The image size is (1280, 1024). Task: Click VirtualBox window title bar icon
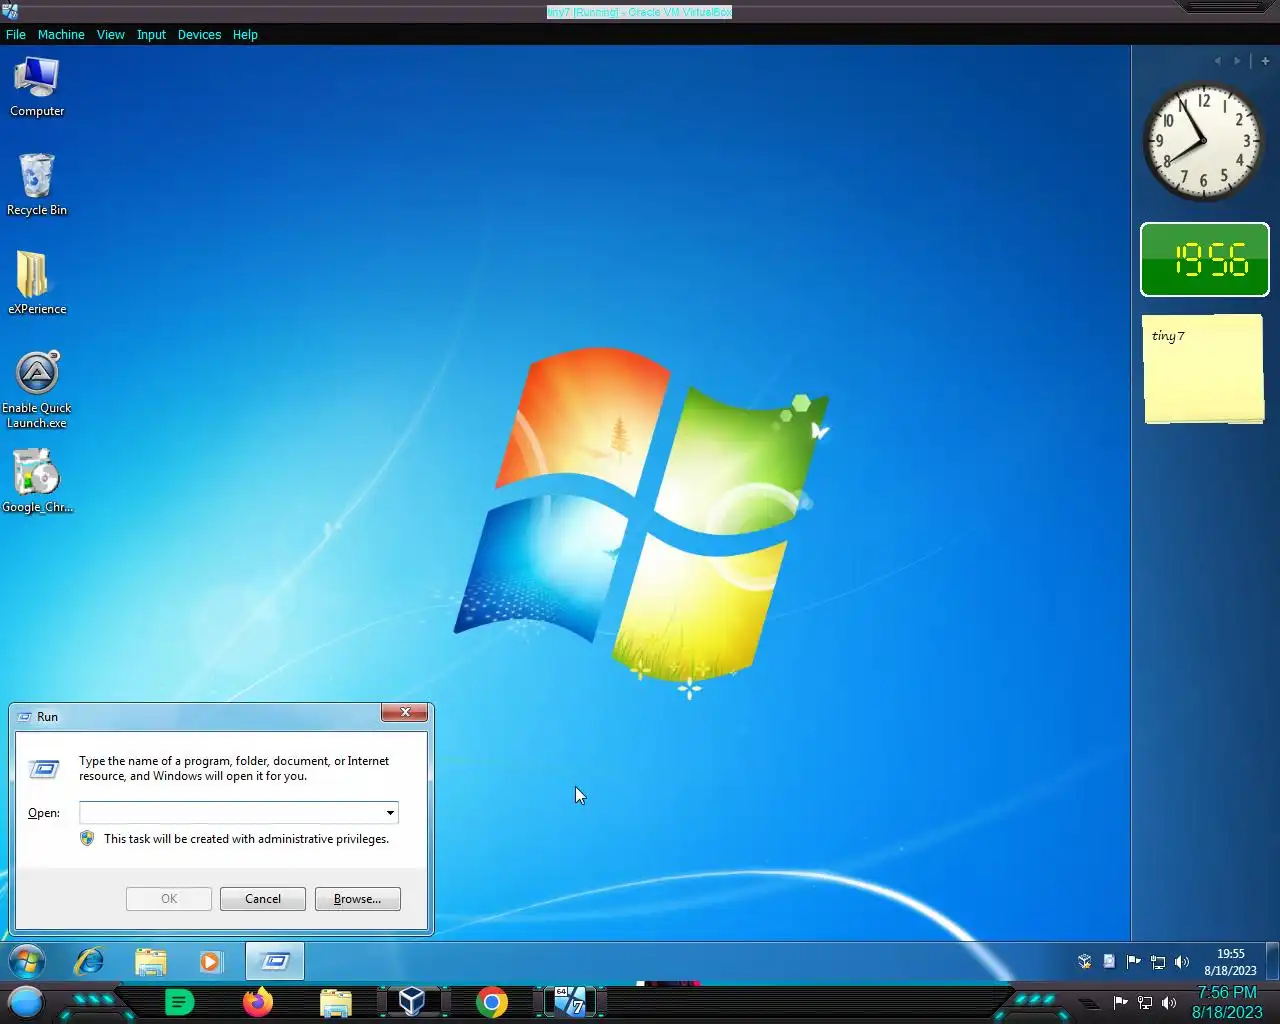[x=10, y=11]
